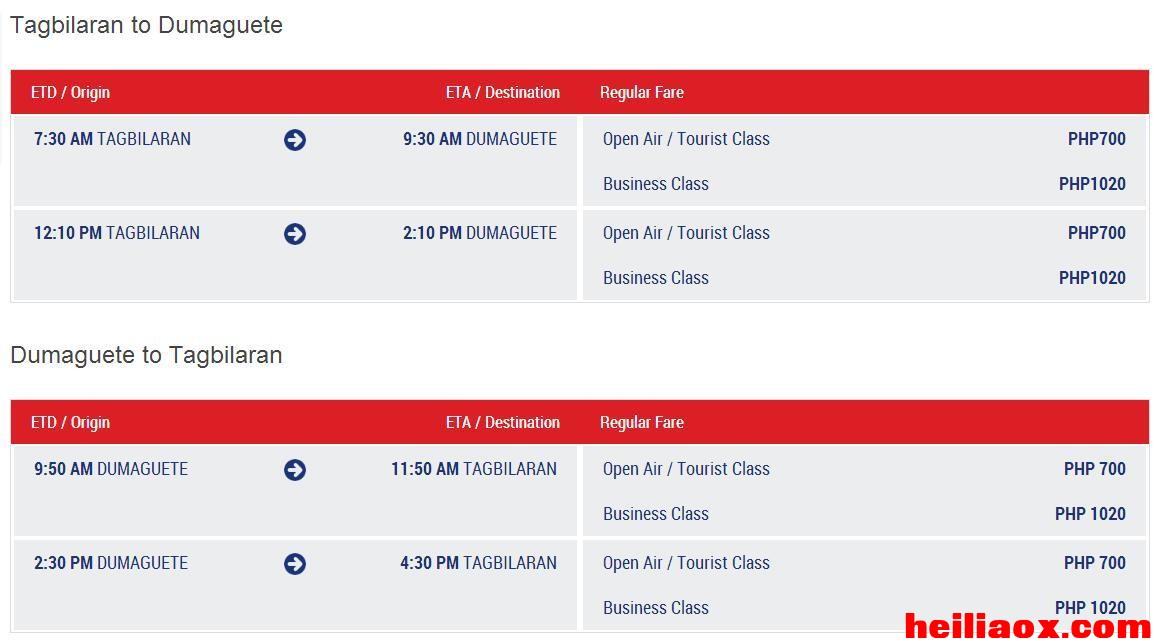The image size is (1156, 644).
Task: Click ETD / Origin header in Dumaguete table
Action: coord(70,423)
